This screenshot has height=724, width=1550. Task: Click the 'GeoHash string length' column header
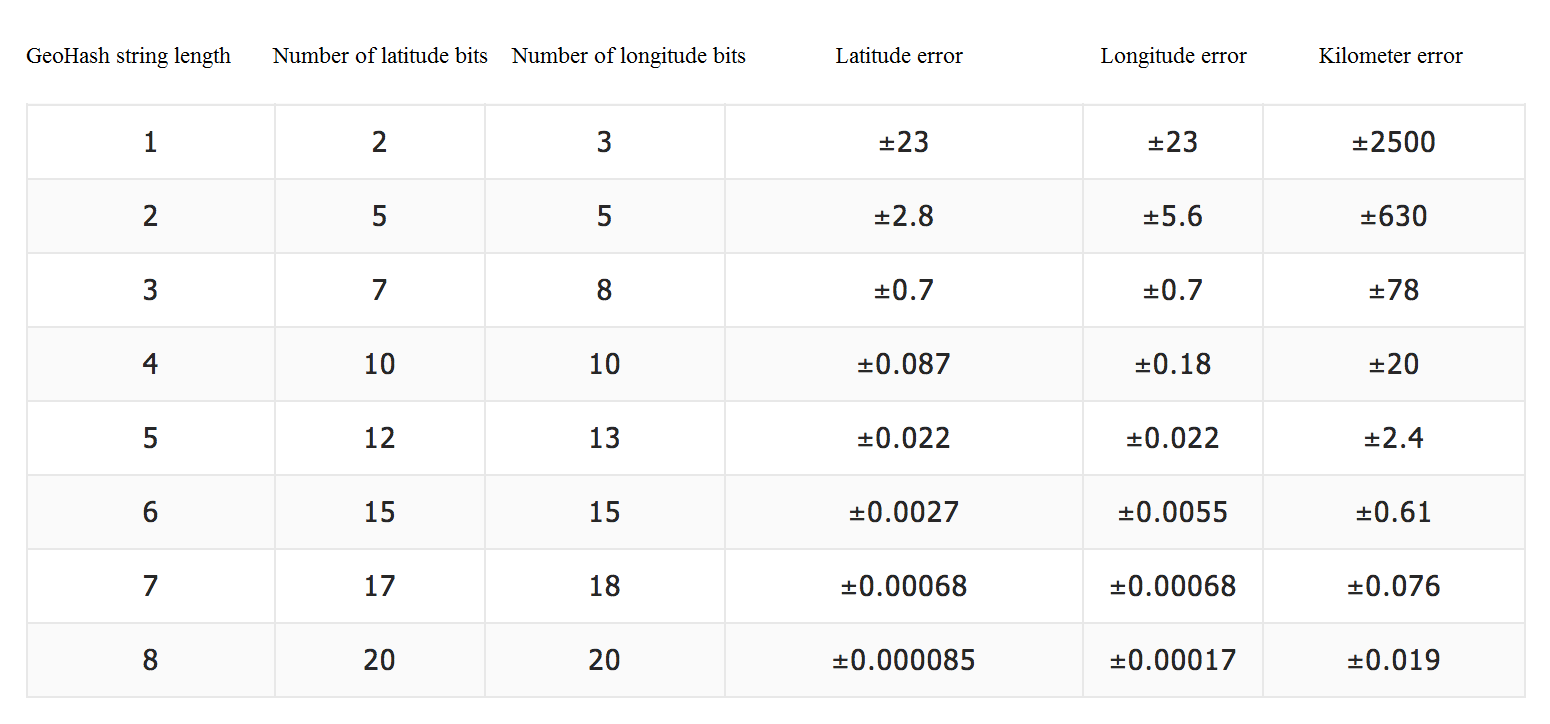tap(128, 56)
